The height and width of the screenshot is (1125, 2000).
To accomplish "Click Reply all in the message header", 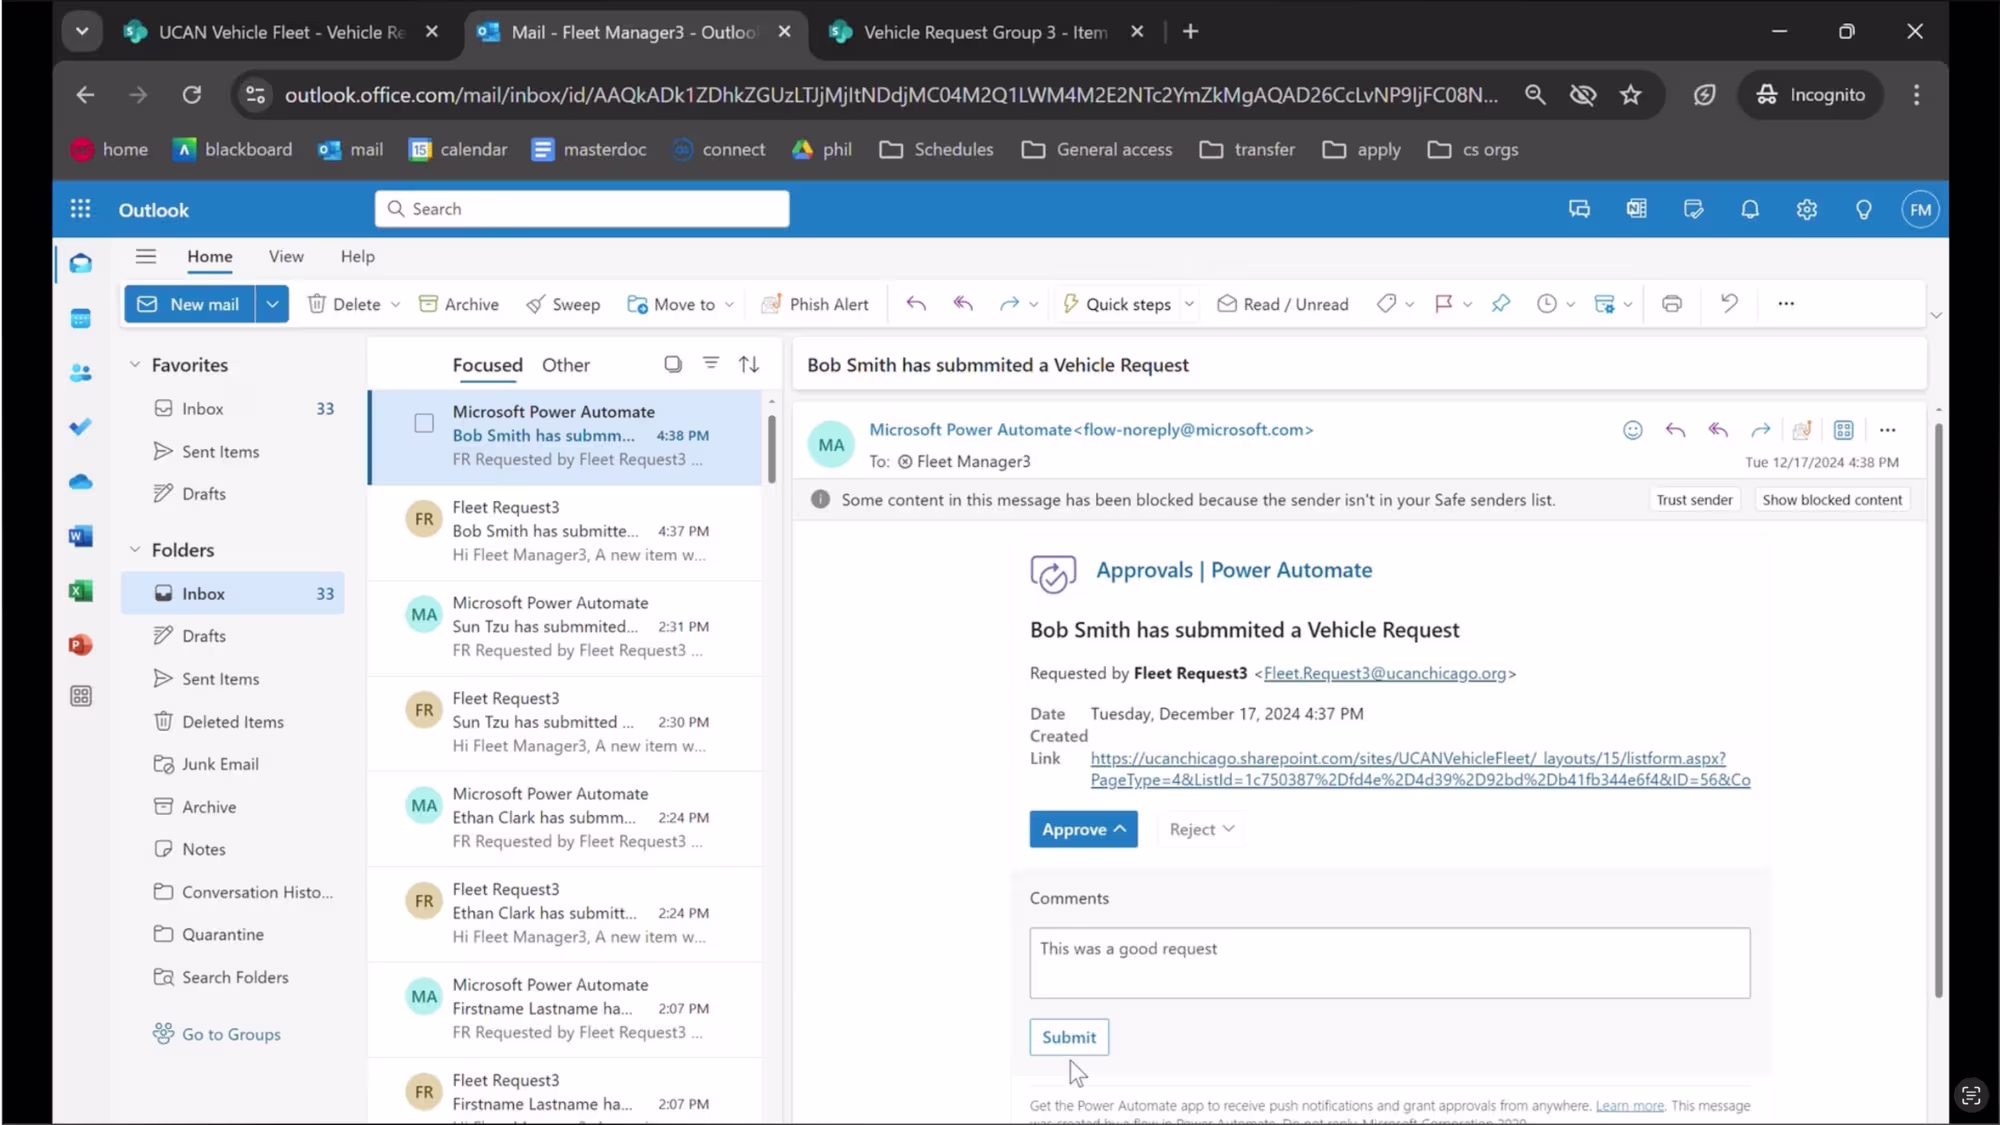I will (x=1718, y=430).
